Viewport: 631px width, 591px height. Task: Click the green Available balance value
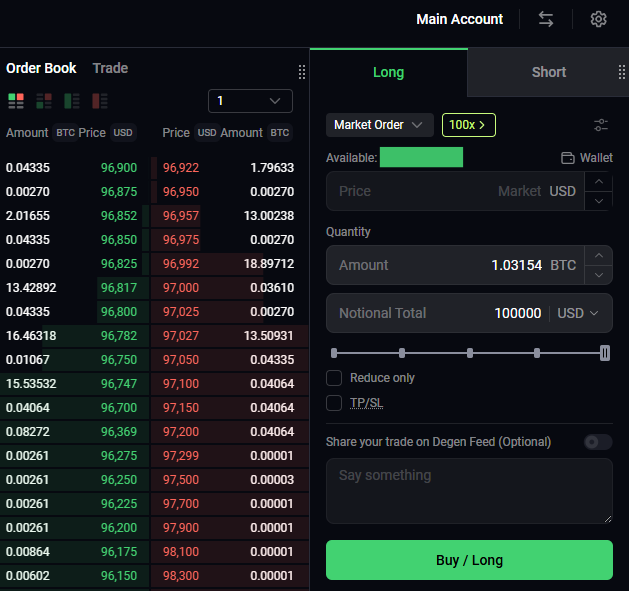pyautogui.click(x=421, y=157)
